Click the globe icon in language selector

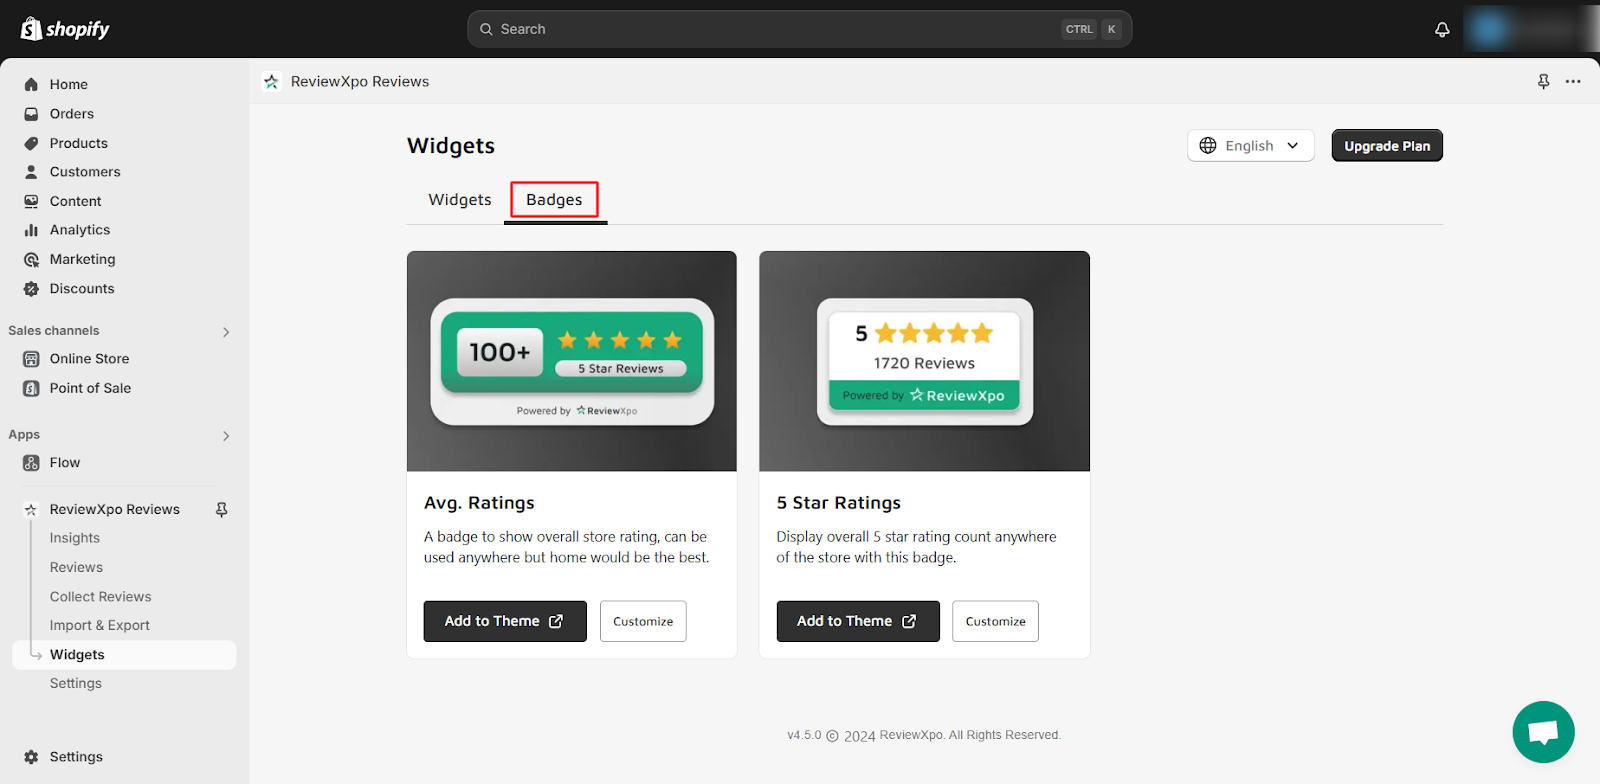[1208, 146]
